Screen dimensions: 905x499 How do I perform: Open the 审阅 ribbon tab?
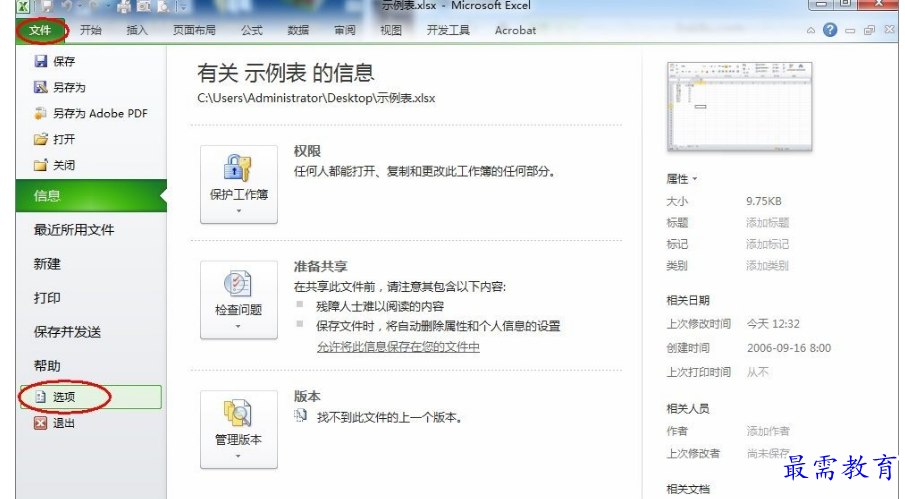(345, 30)
